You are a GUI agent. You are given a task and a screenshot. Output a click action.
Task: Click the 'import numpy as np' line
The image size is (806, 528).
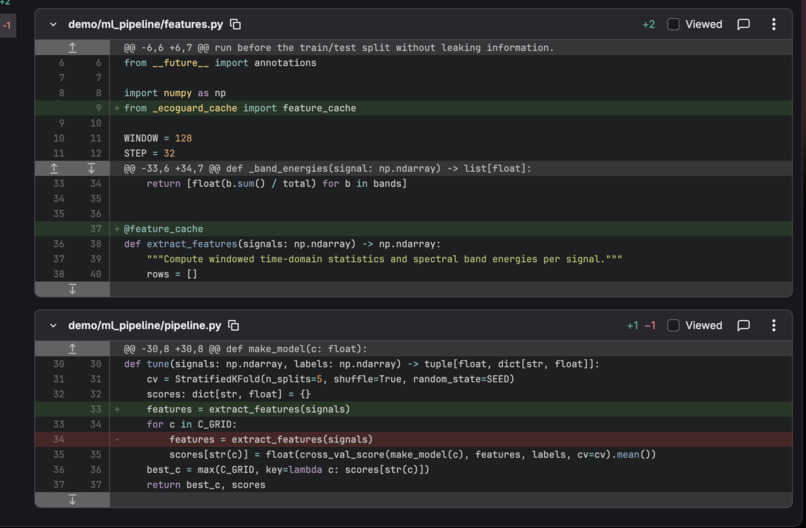point(413,93)
